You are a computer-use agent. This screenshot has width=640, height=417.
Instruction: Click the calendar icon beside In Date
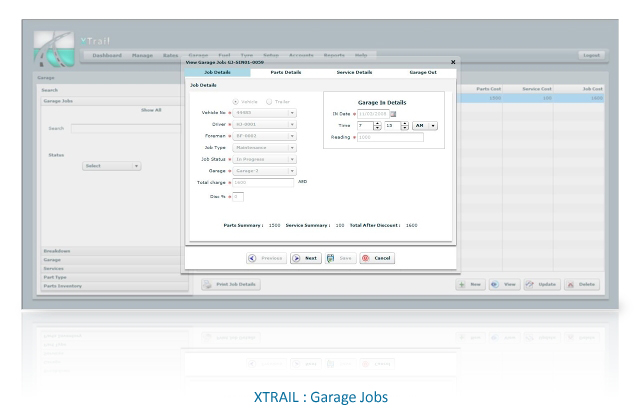click(393, 114)
